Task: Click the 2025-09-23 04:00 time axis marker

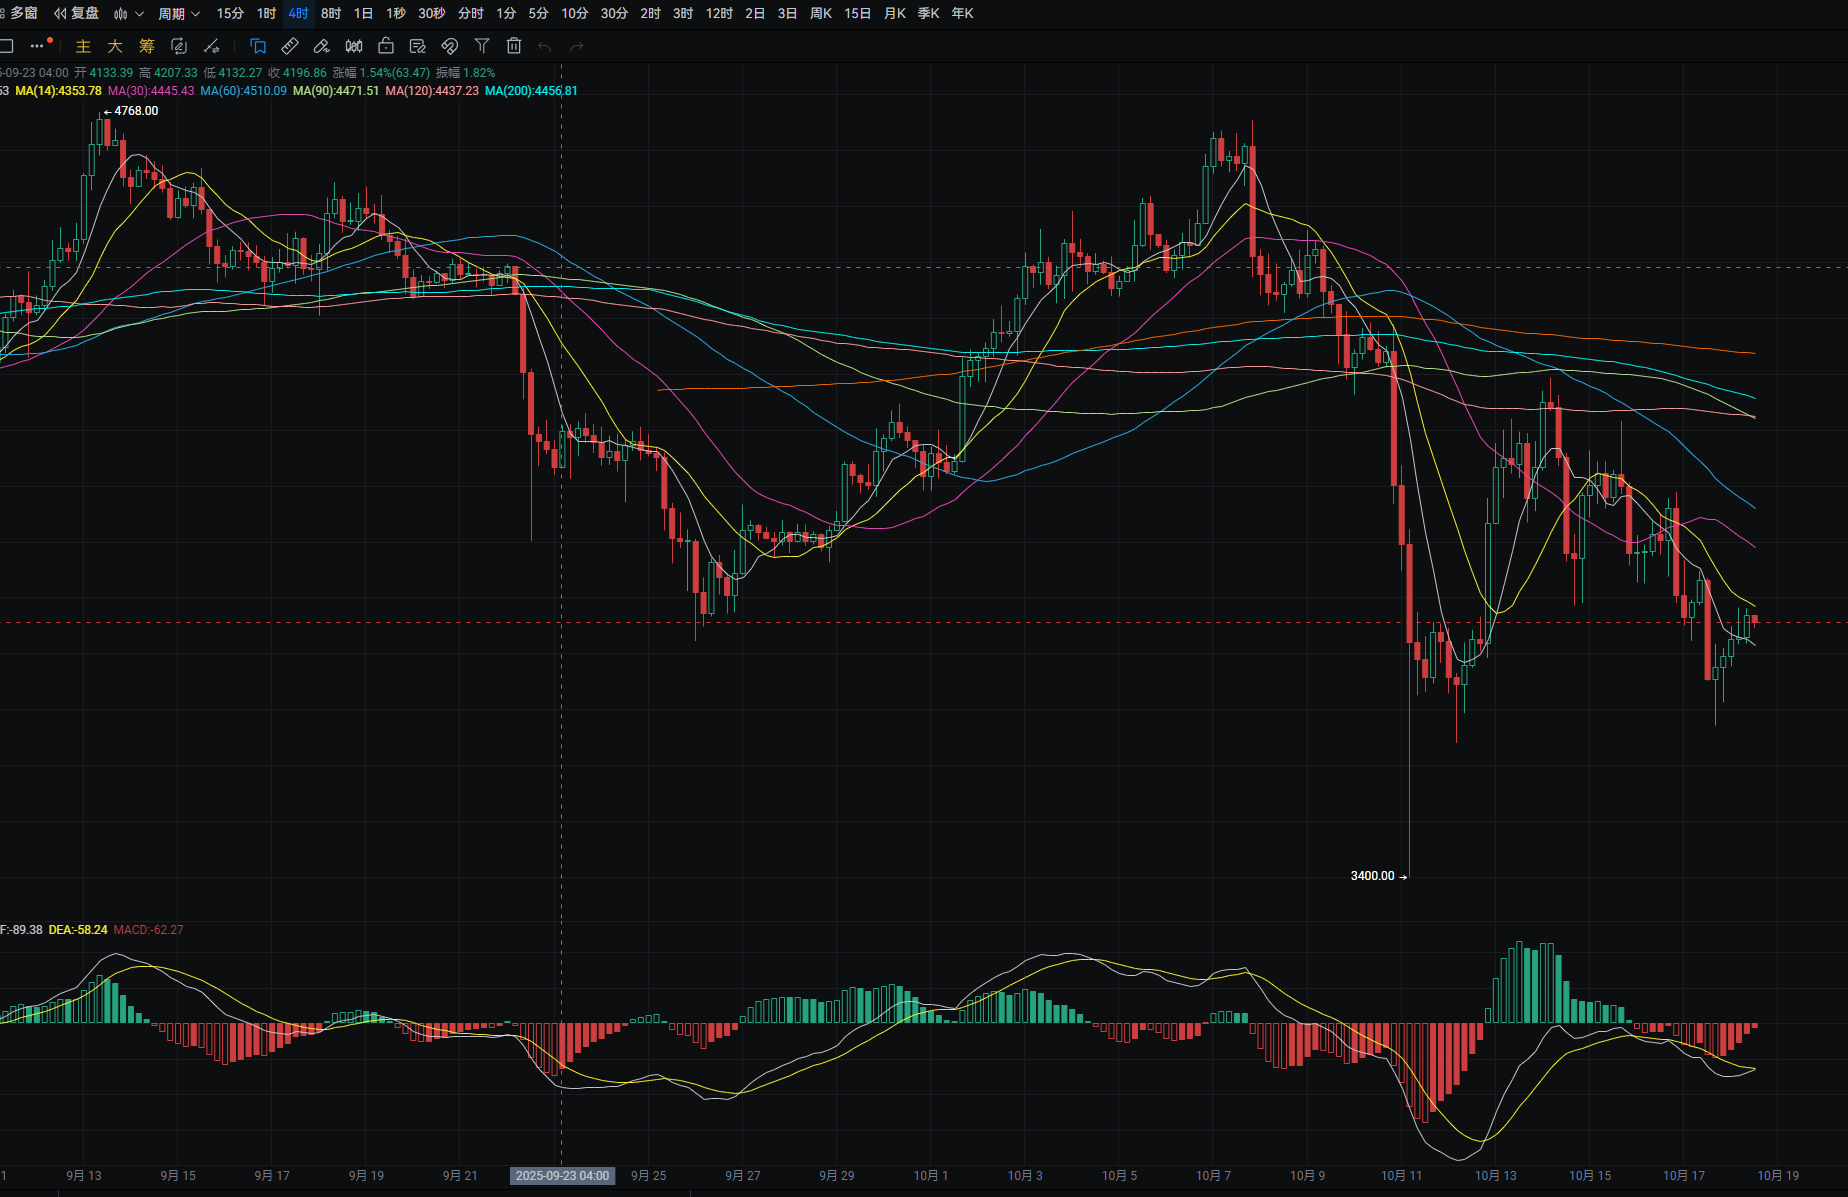Action: pyautogui.click(x=562, y=1175)
